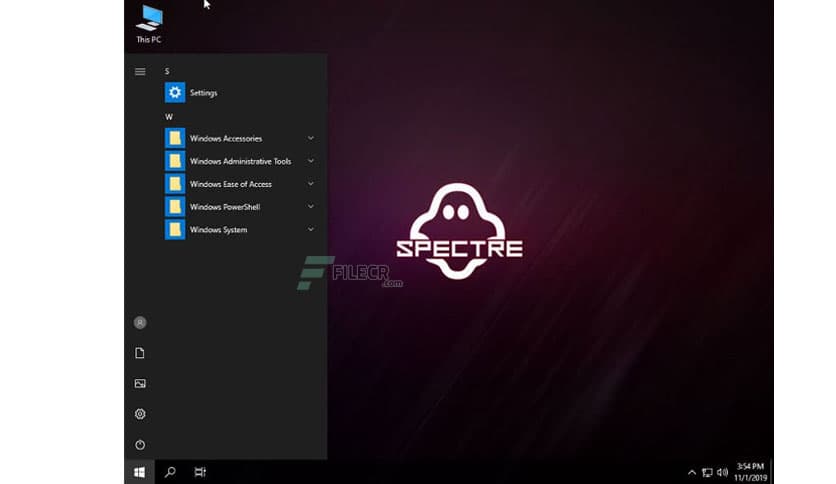Click the 'Windows Accessories' label

pyautogui.click(x=226, y=139)
